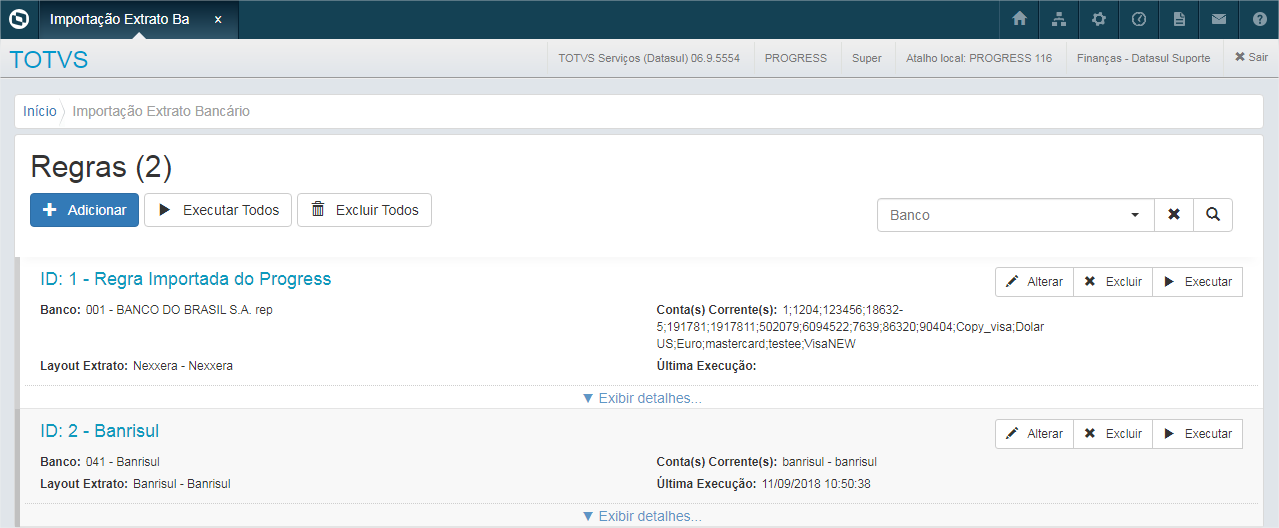Click Alterar for Banrisul rule

coord(1034,434)
